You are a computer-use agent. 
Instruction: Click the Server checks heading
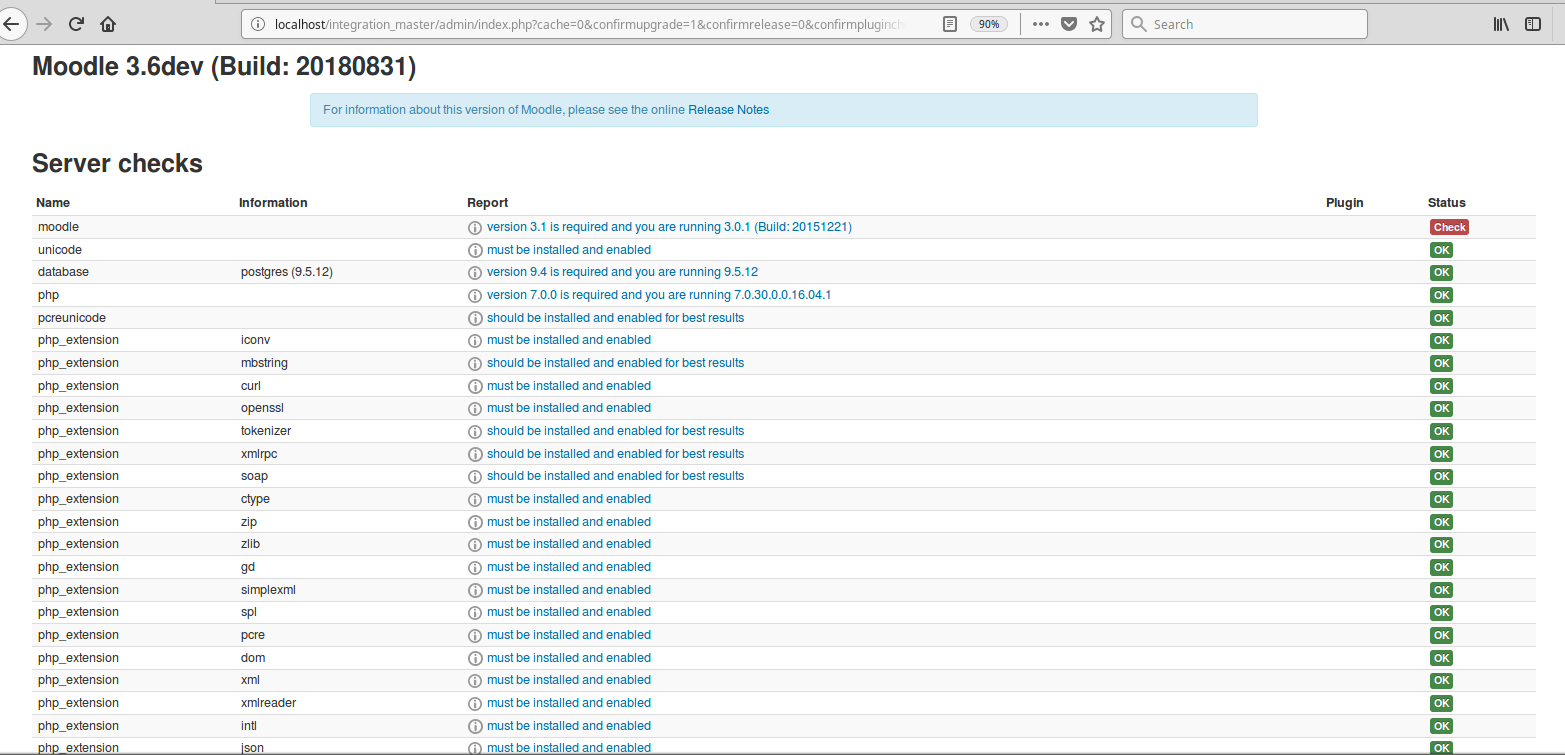click(117, 163)
